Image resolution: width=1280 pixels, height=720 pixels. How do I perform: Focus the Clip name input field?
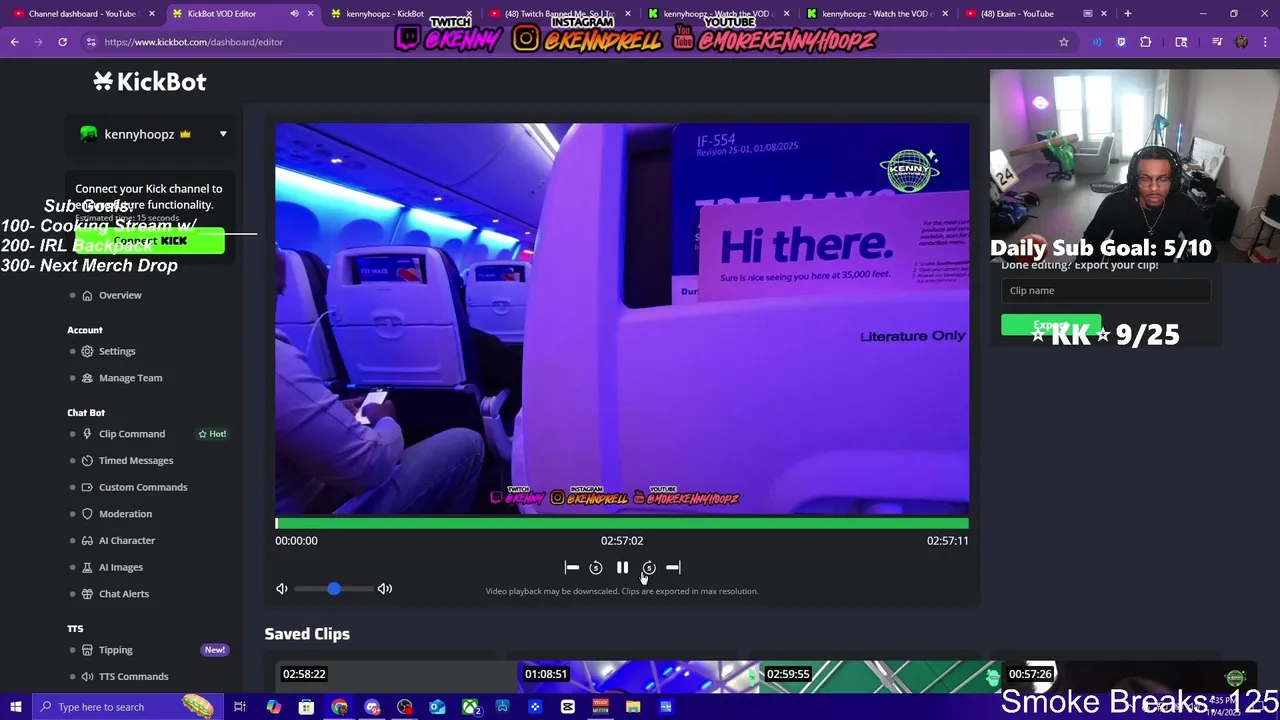tap(1106, 291)
